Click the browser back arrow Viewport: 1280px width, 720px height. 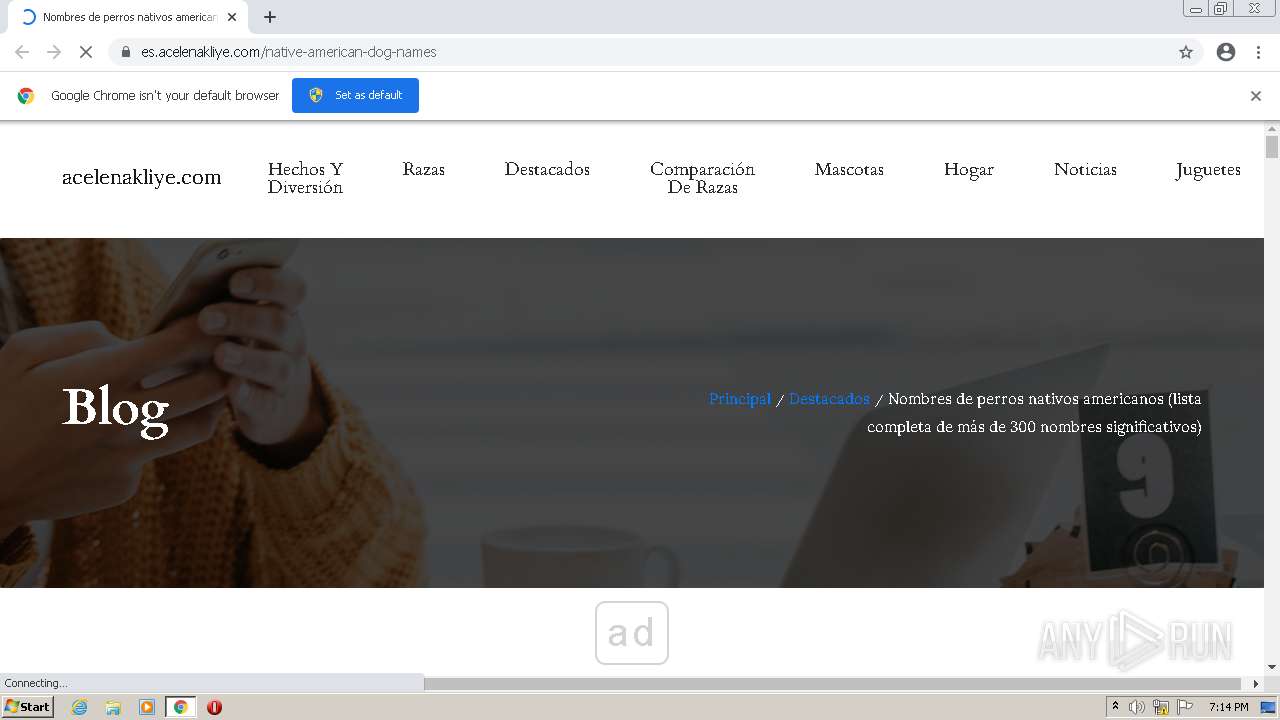pos(22,52)
